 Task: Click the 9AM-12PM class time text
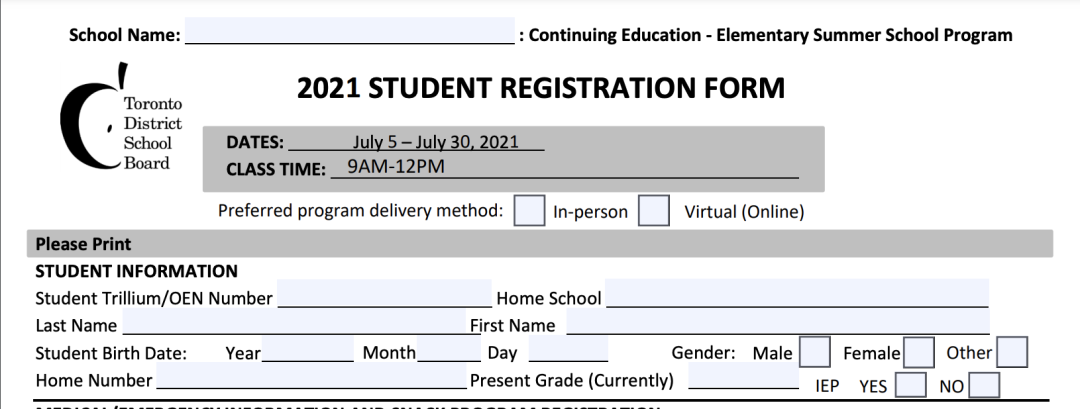pos(396,167)
